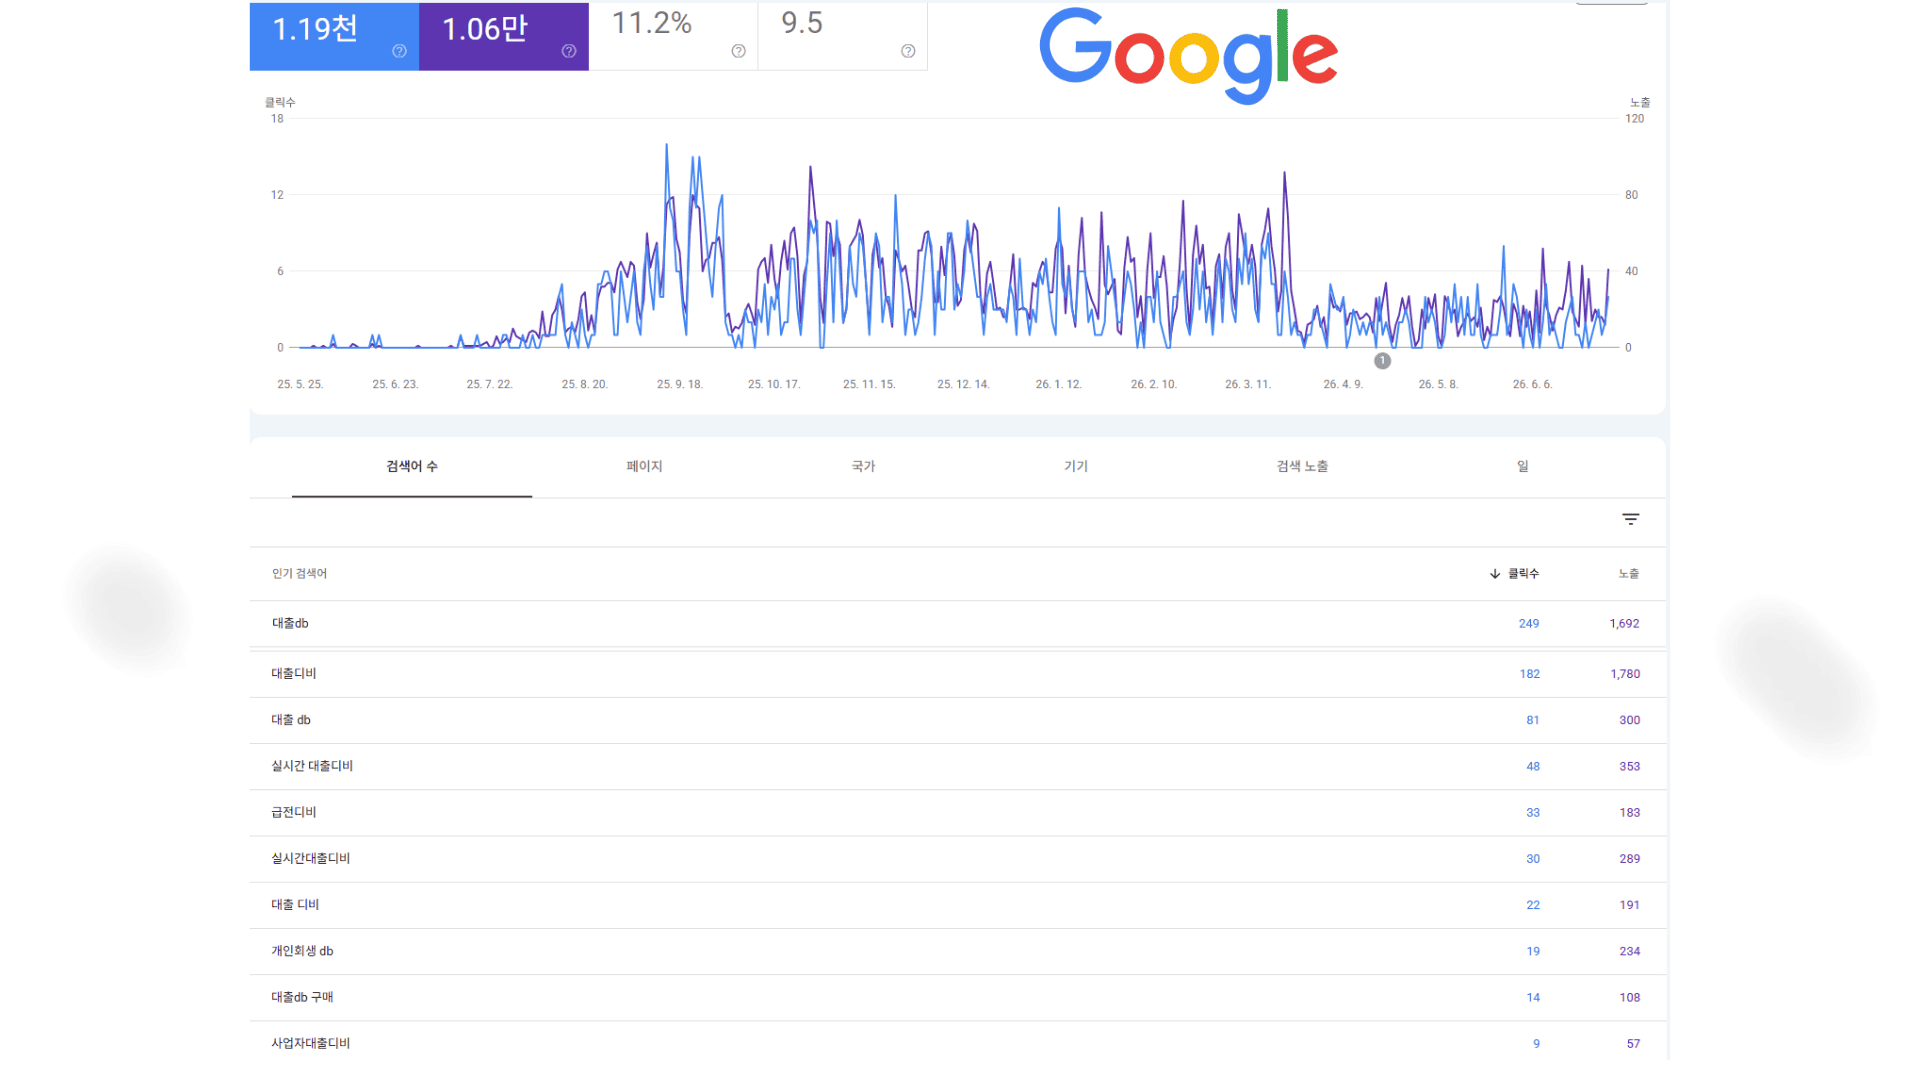1920x1080 pixels.
Task: Click the 인기 검색어 column header
Action: point(299,574)
